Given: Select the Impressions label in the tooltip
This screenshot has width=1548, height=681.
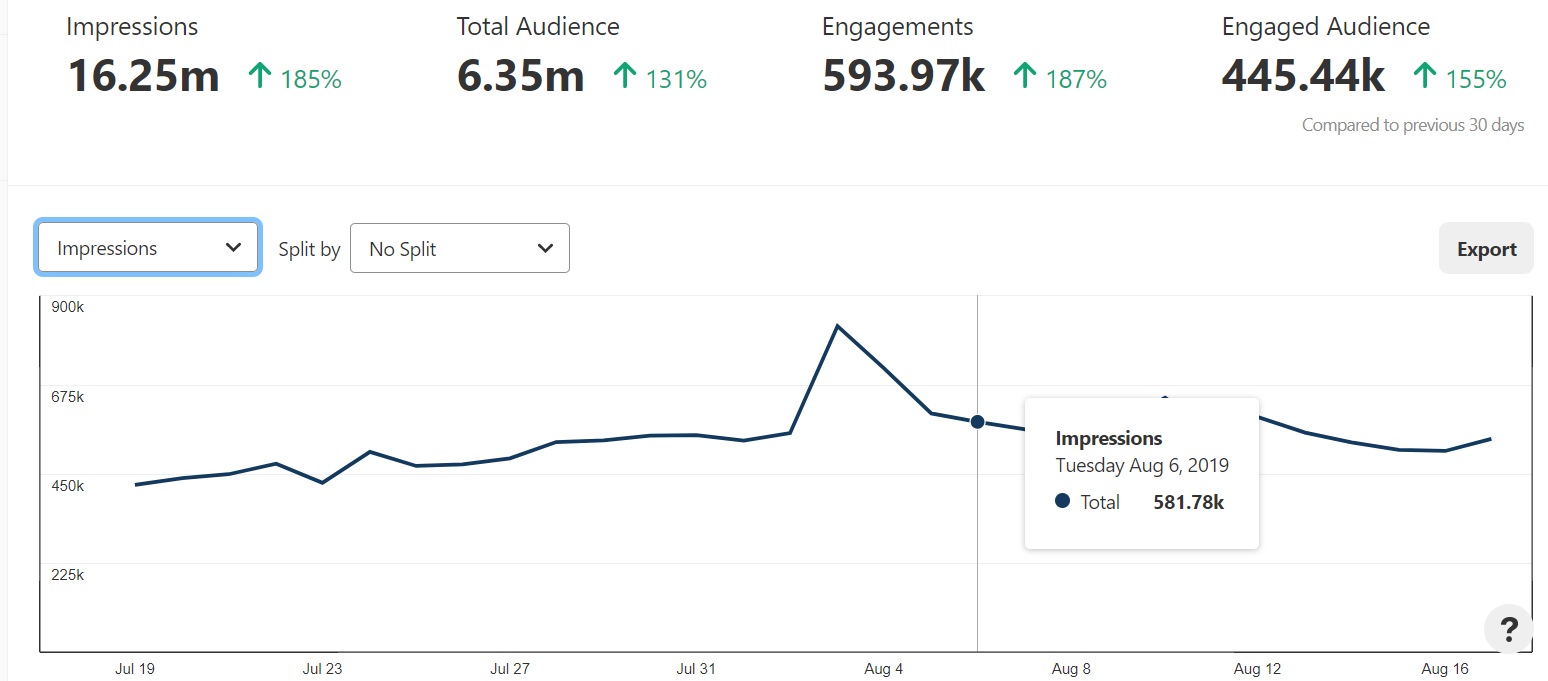Looking at the screenshot, I should [1109, 438].
